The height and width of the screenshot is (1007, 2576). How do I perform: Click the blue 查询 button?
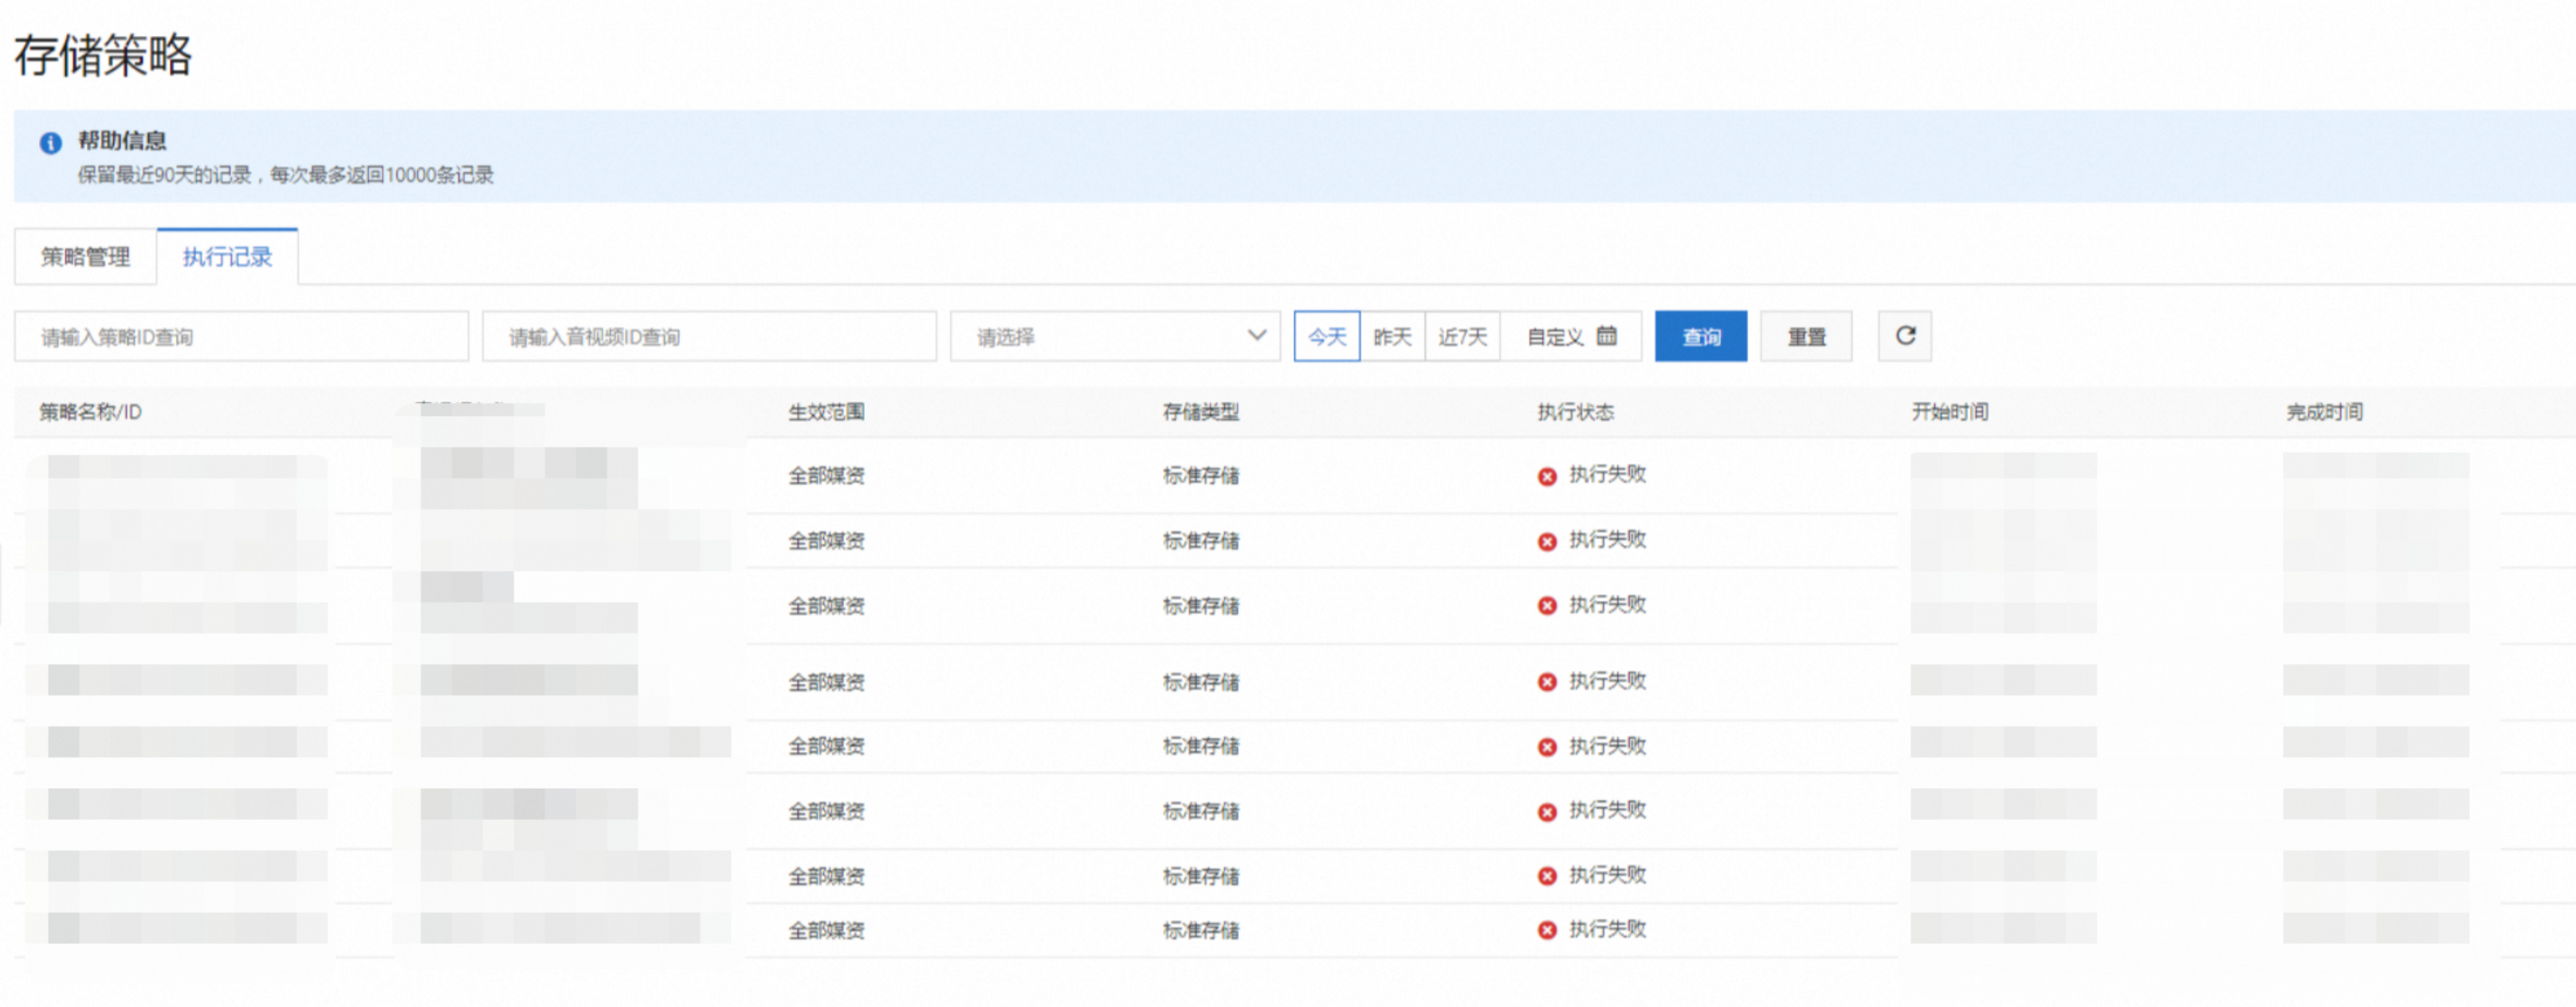pyautogui.click(x=1700, y=336)
